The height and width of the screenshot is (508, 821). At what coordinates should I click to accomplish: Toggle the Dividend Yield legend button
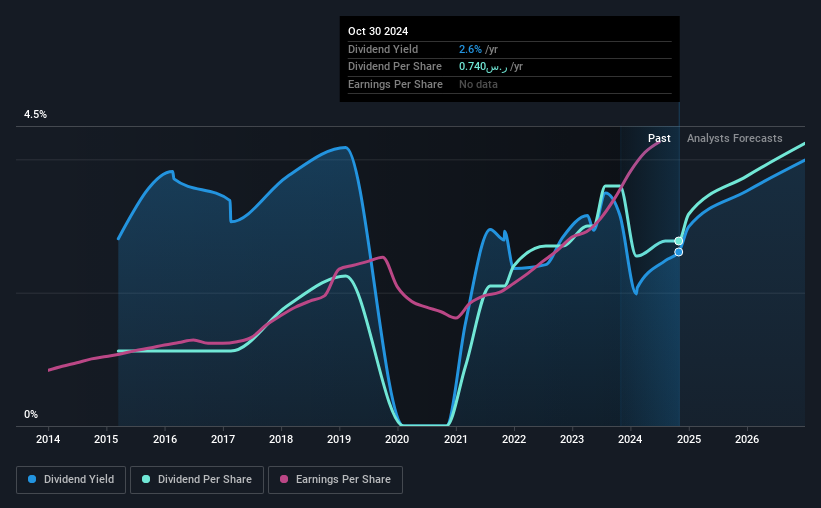click(x=71, y=480)
